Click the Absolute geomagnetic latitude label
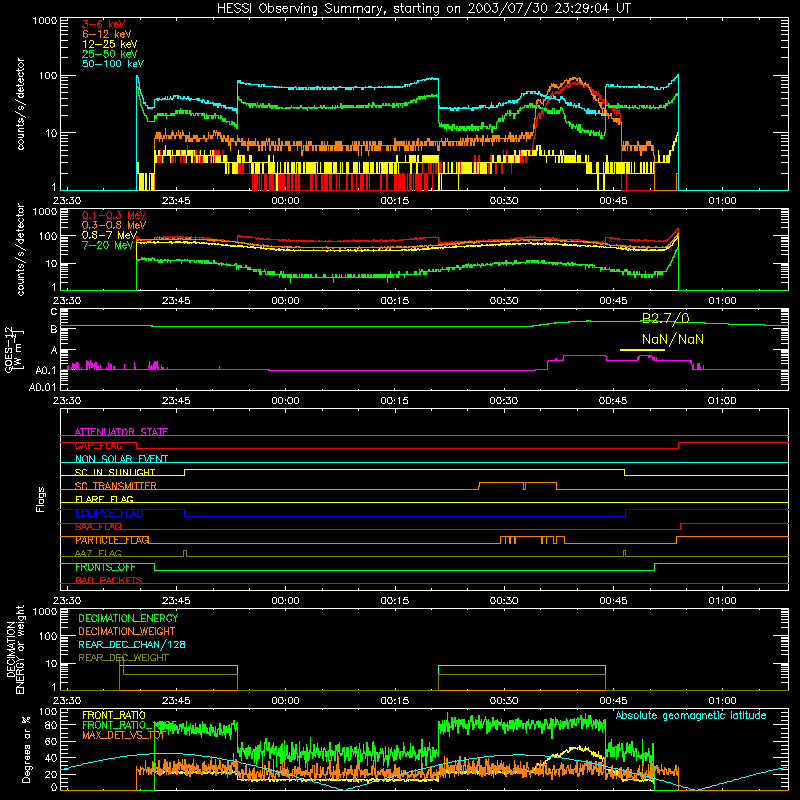Image resolution: width=800 pixels, height=800 pixels. [x=691, y=715]
